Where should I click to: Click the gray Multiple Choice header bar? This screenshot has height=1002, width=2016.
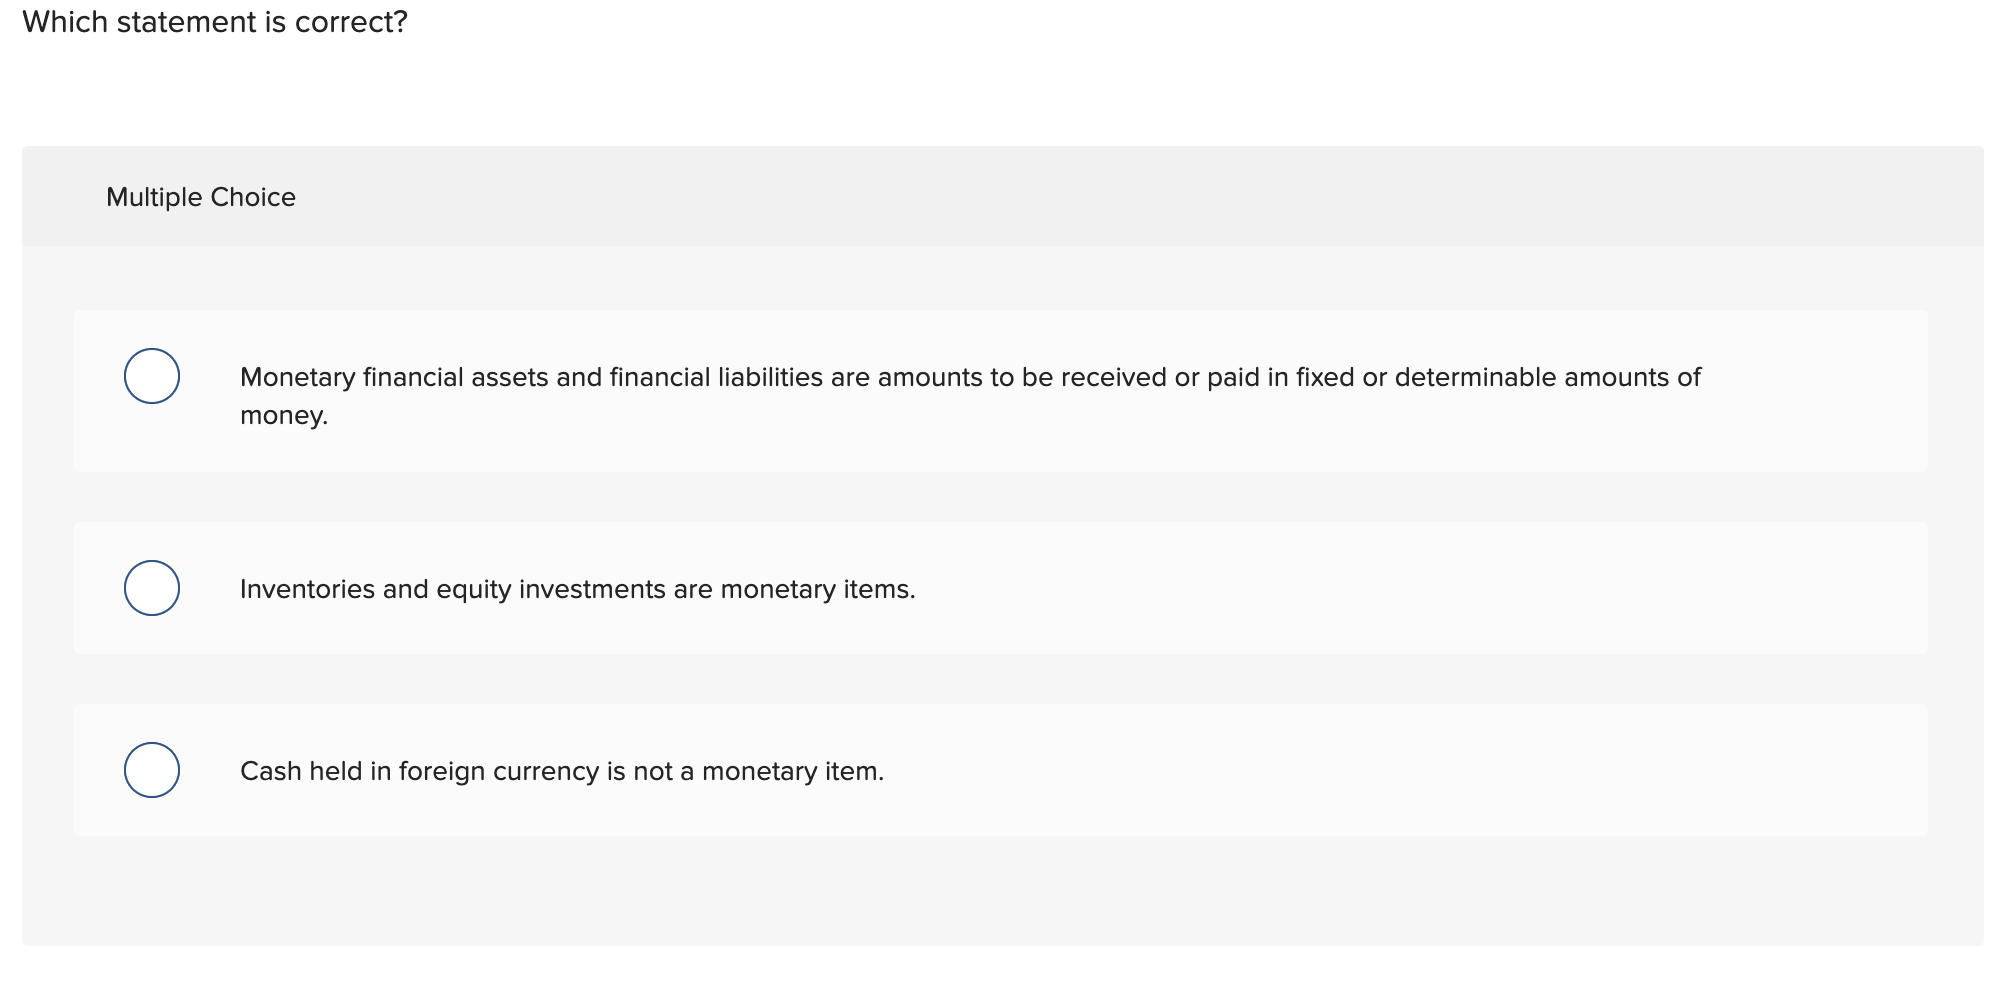tap(1000, 196)
